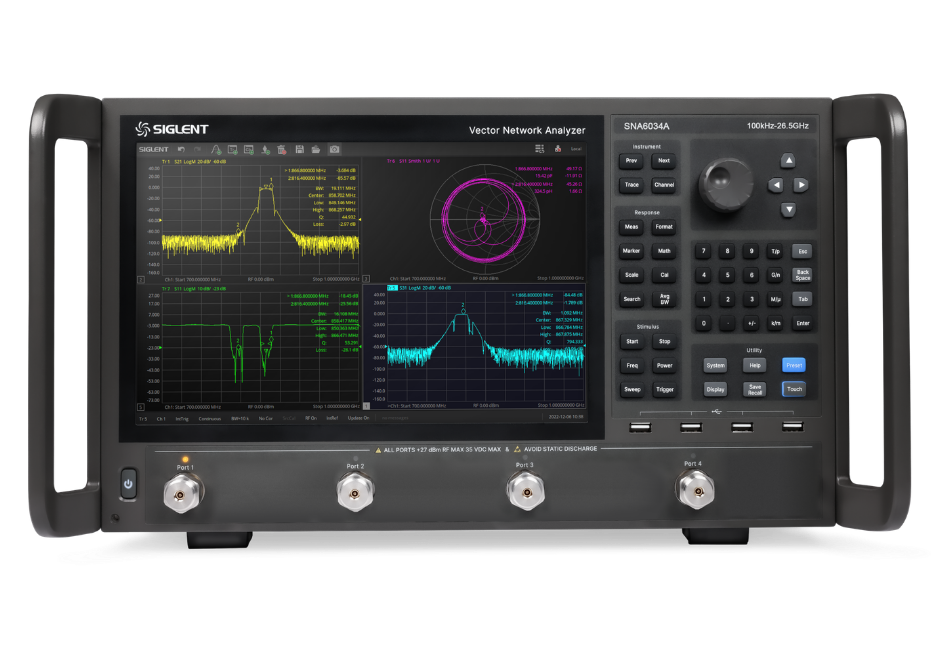
Task: Open the Meas menu key
Action: pos(631,227)
